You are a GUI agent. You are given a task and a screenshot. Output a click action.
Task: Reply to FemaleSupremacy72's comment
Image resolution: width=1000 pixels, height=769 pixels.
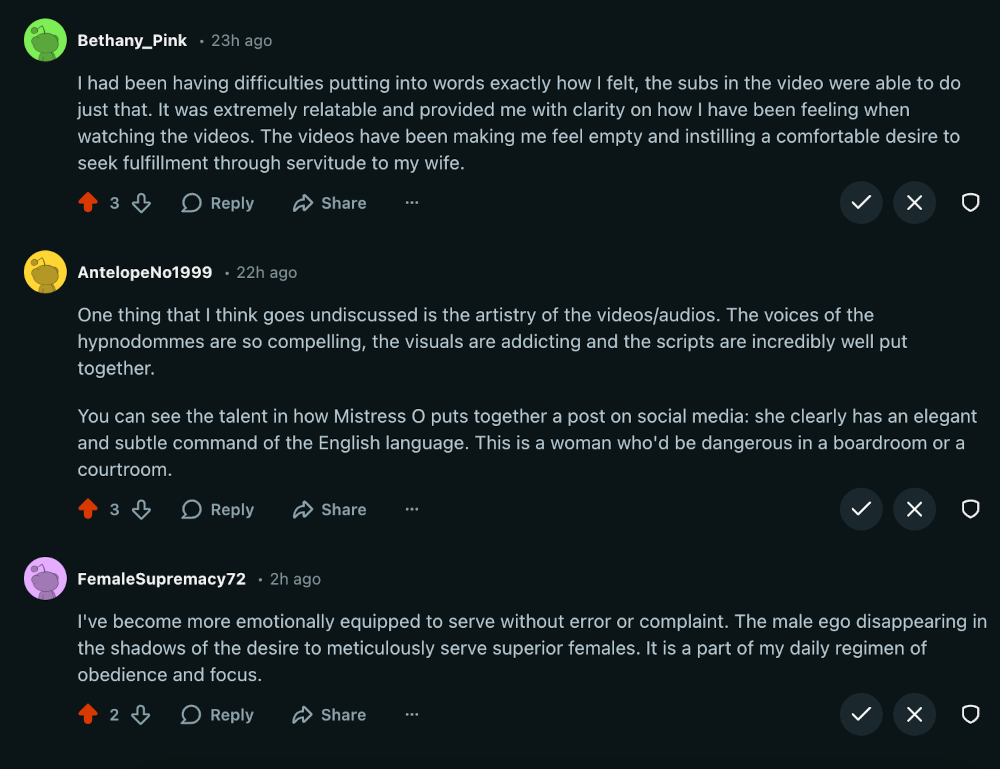(x=218, y=715)
